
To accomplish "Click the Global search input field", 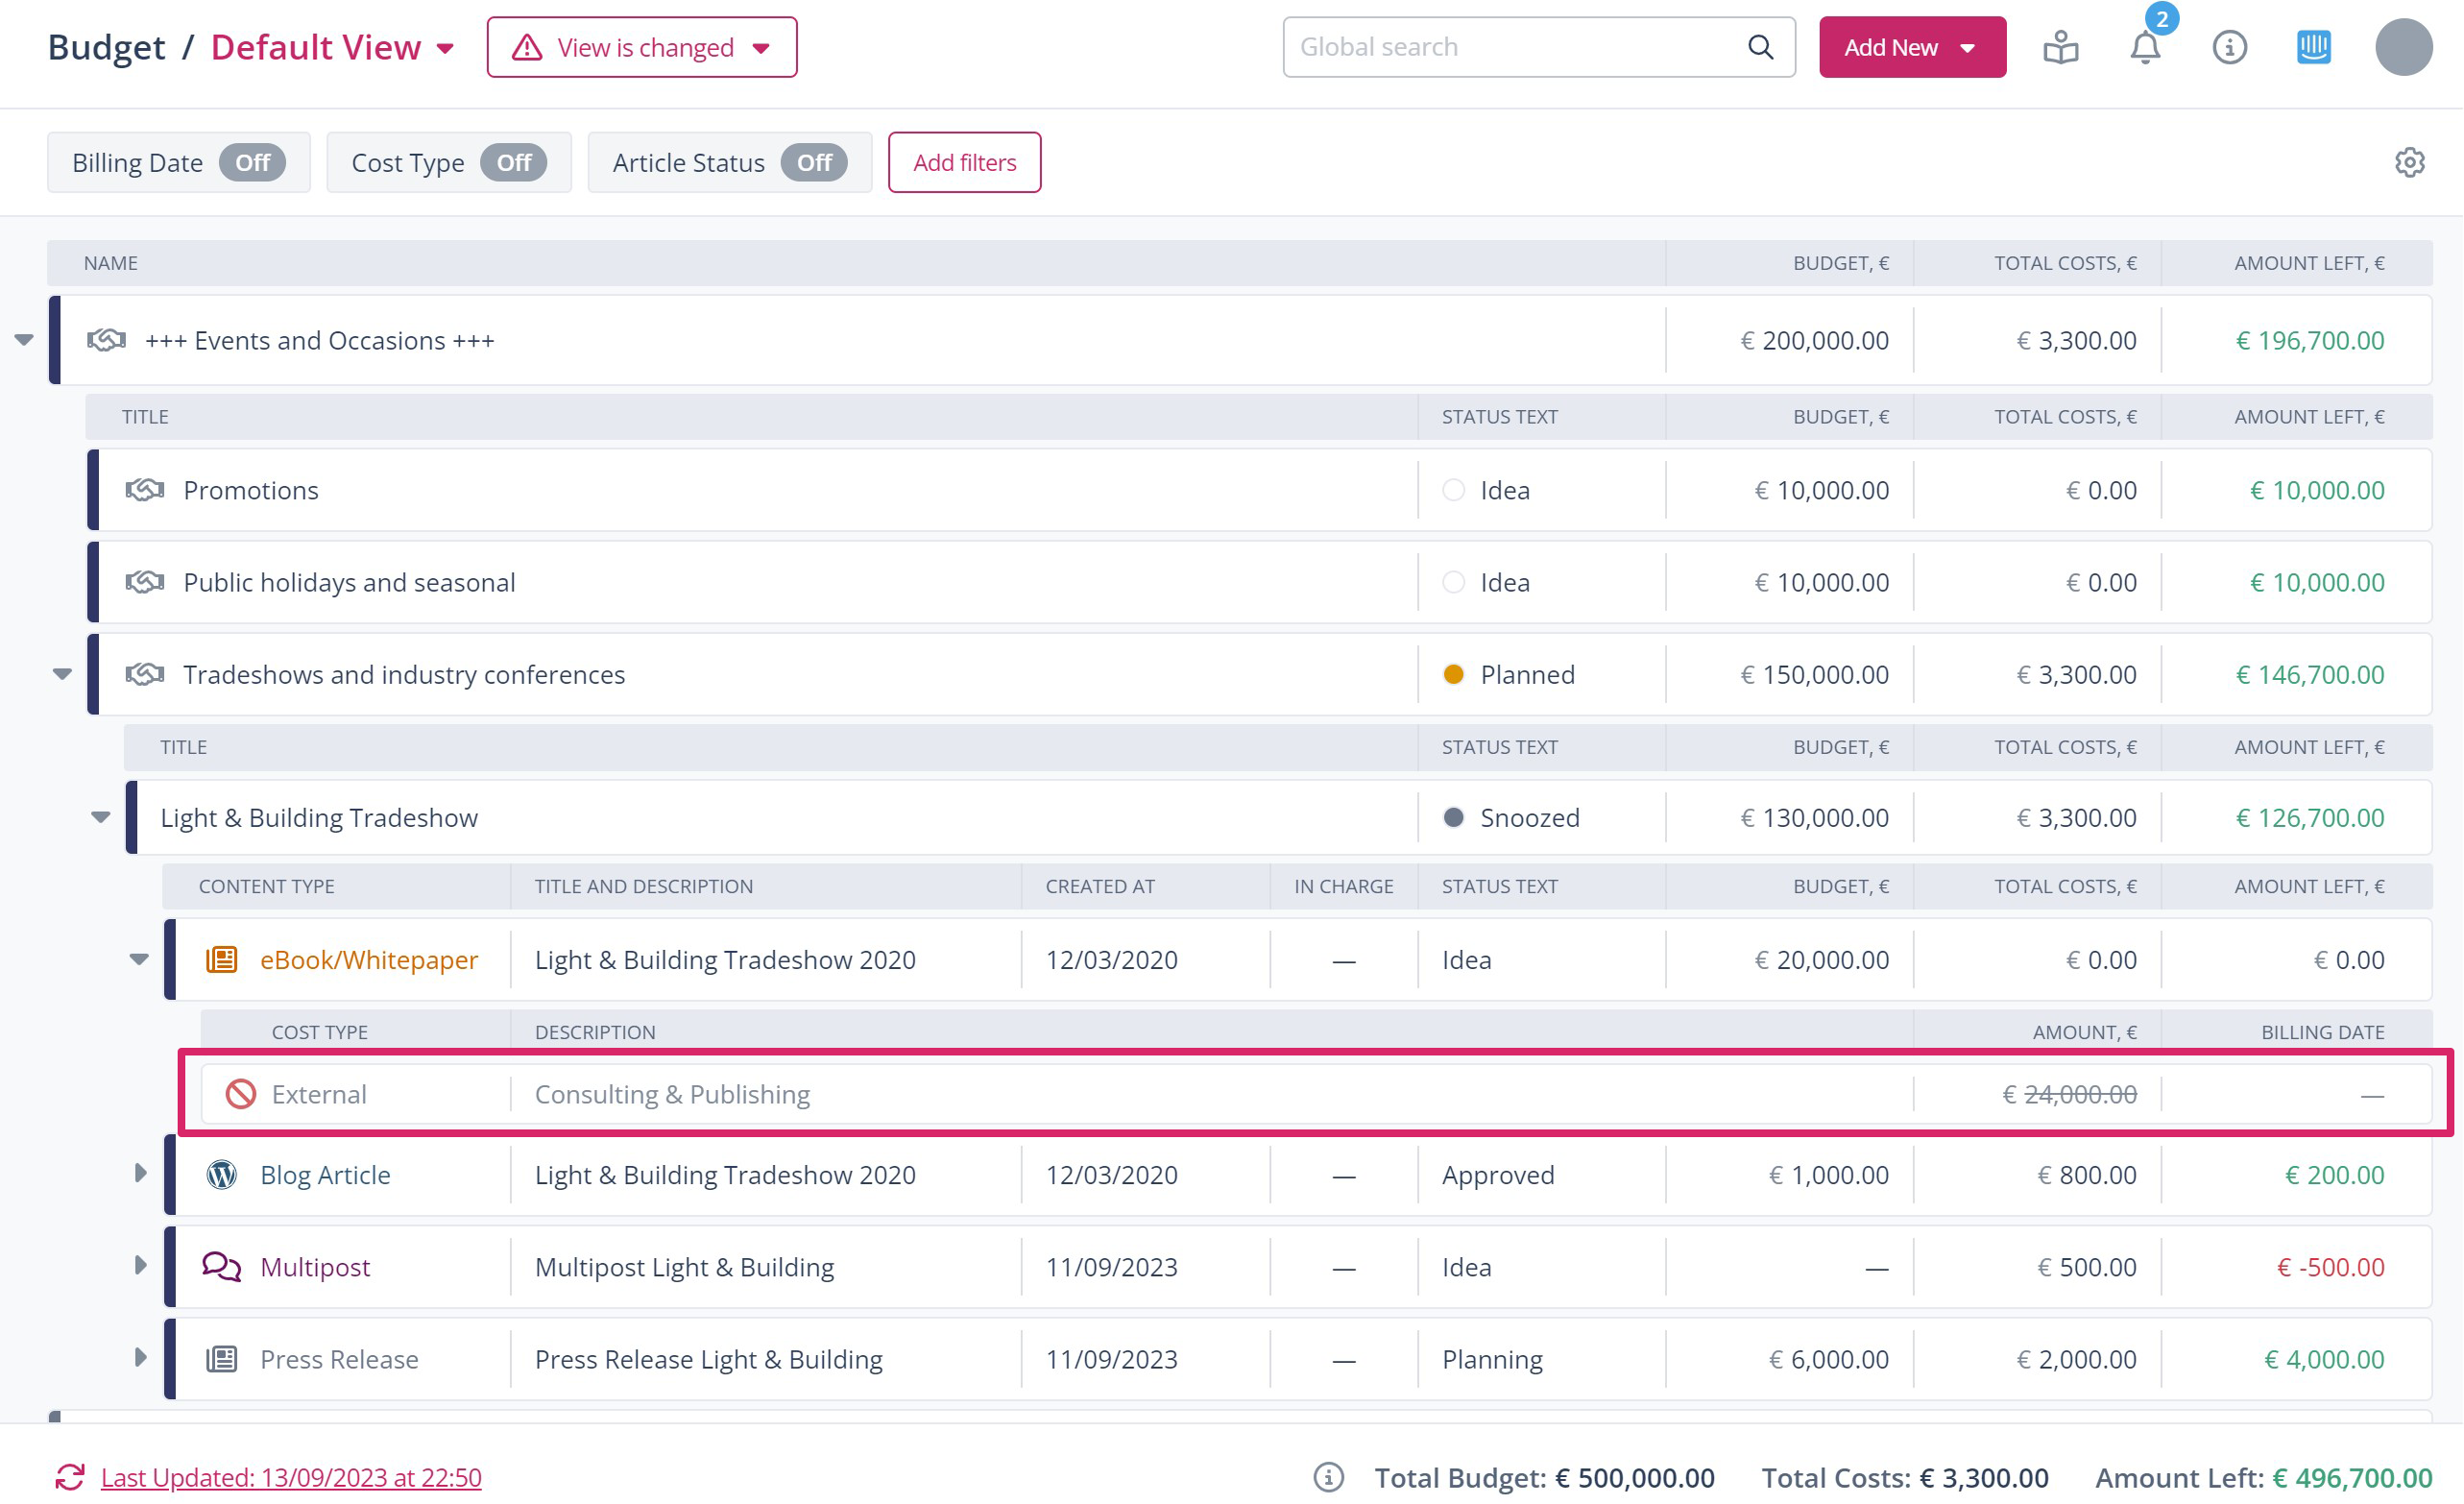I will coord(1510,47).
